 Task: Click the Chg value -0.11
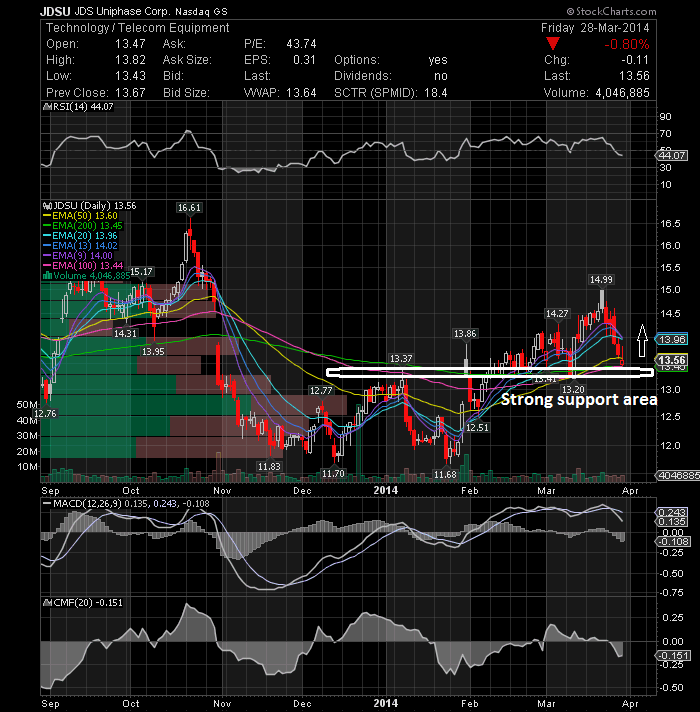pyautogui.click(x=635, y=60)
